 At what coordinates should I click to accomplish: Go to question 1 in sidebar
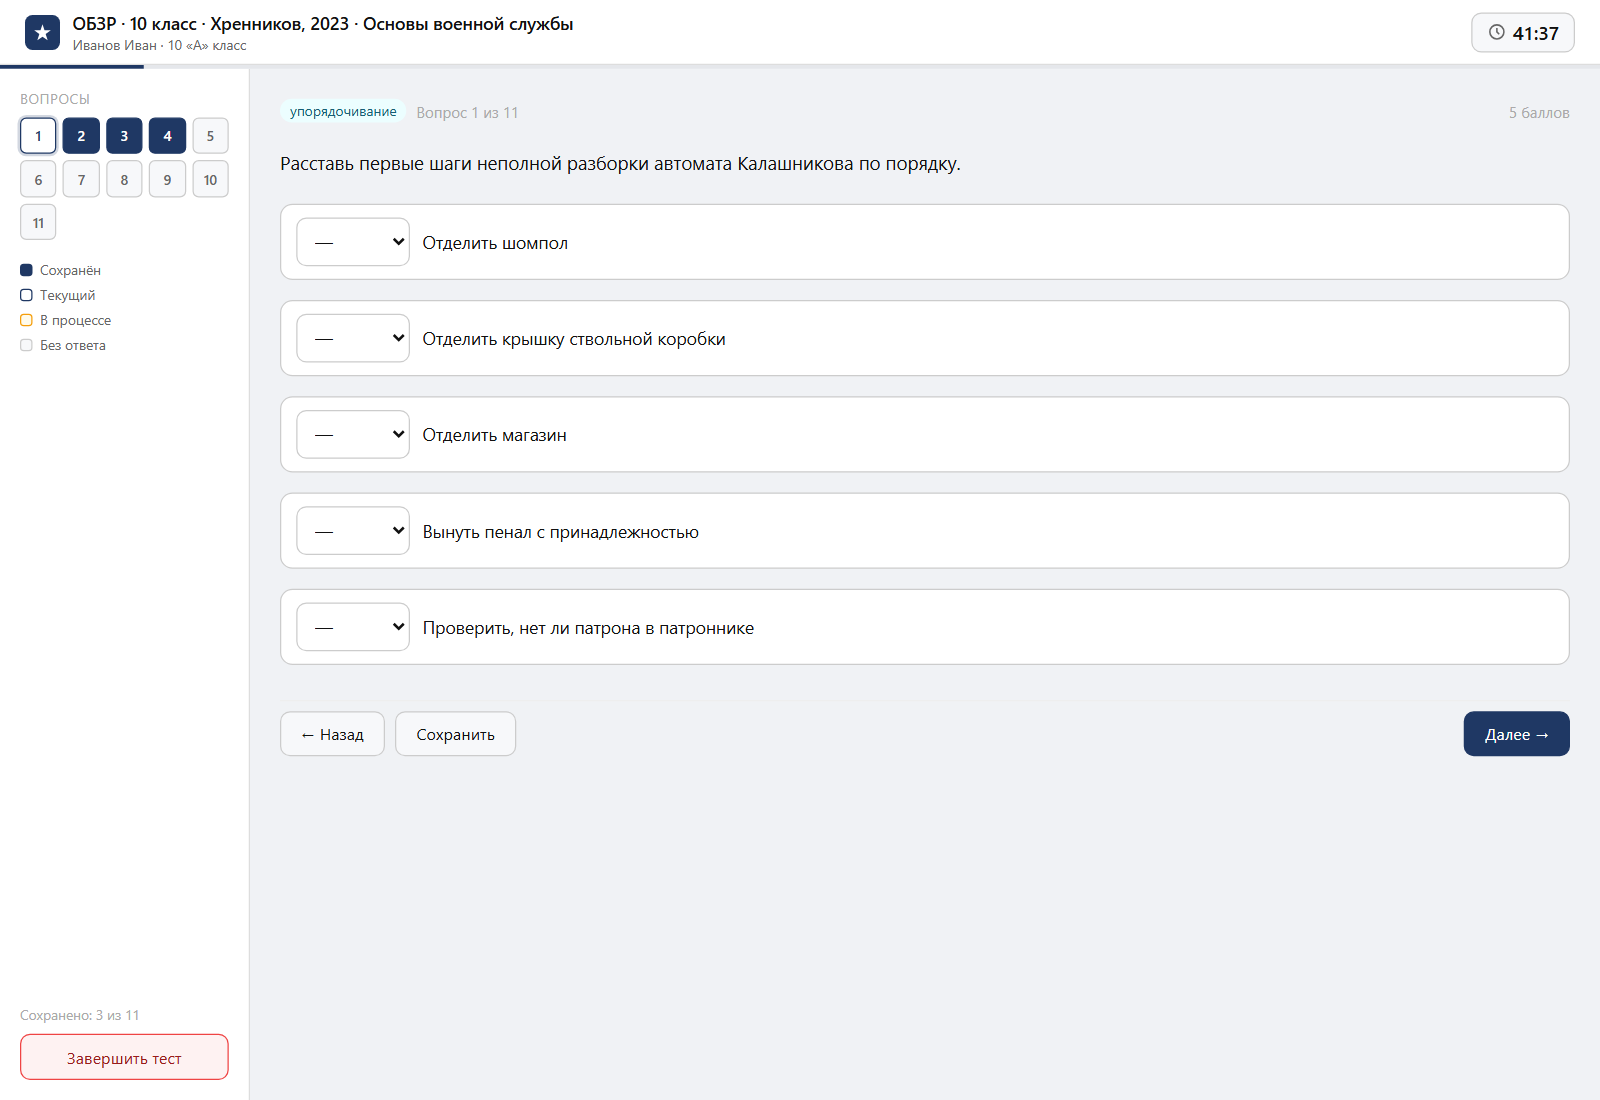38,136
